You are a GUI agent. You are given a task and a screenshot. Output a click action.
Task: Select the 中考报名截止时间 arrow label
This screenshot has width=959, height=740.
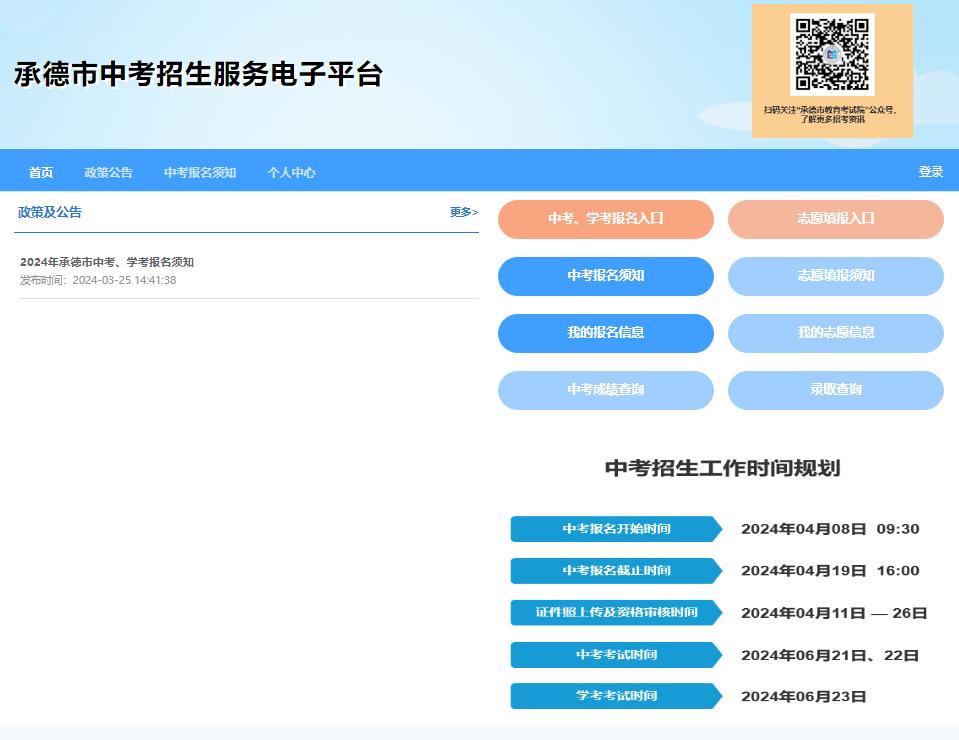coord(615,571)
